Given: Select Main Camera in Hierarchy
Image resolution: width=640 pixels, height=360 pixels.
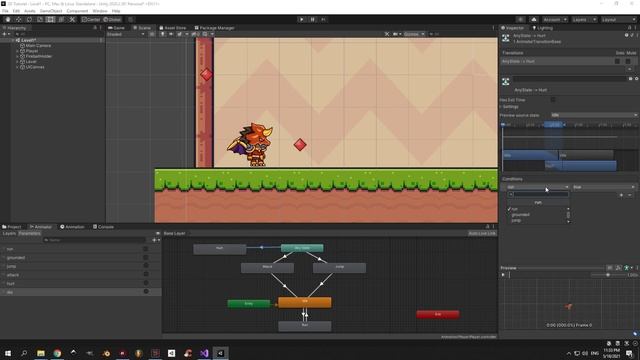Looking at the screenshot, I should click(38, 46).
